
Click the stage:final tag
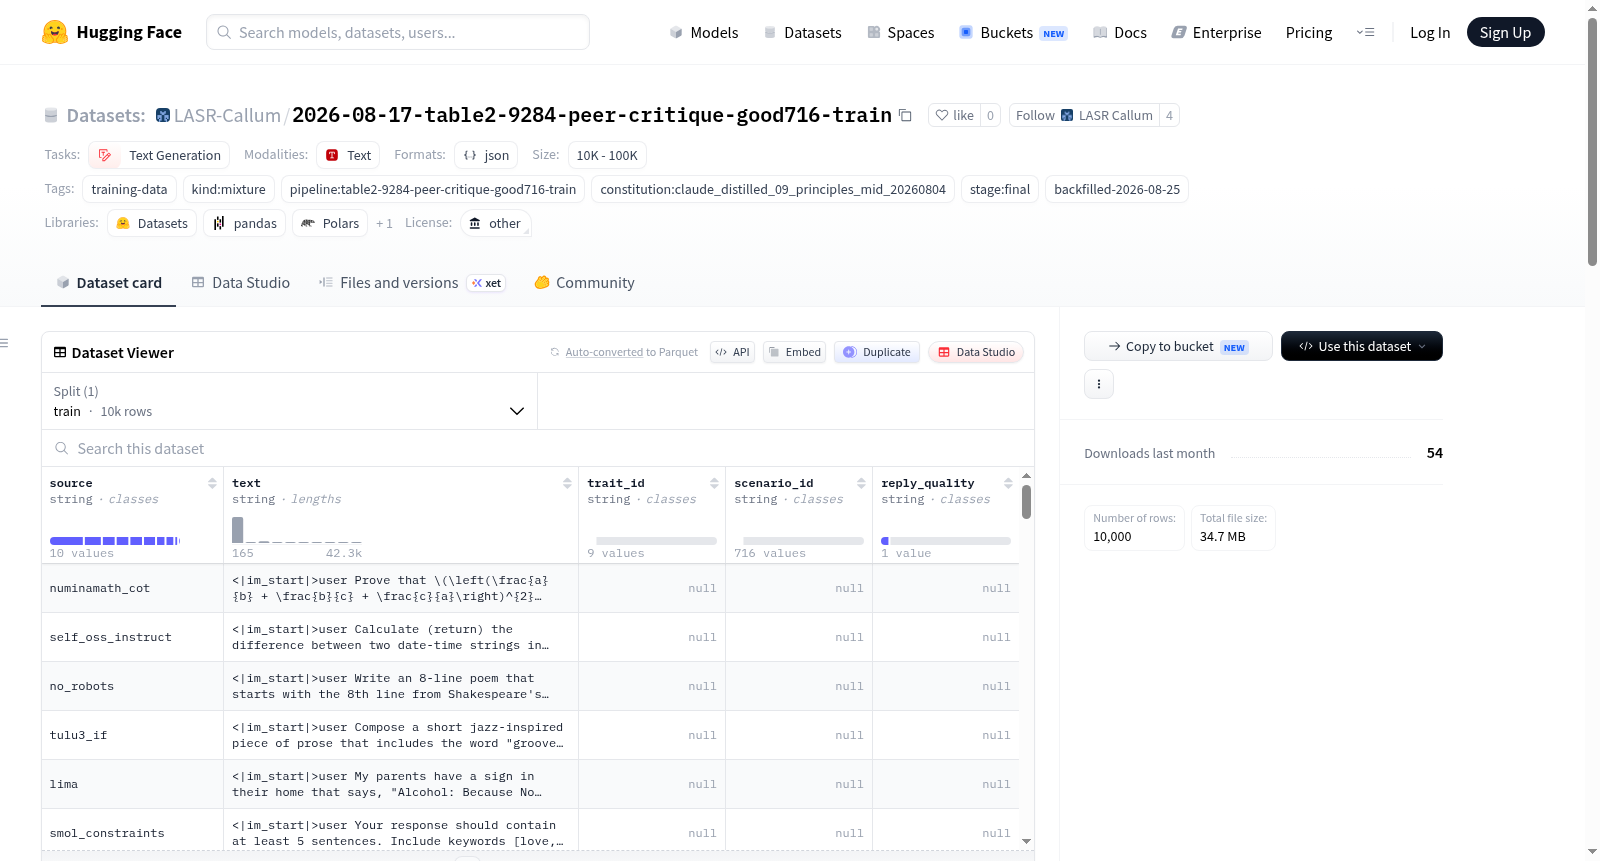click(x=1000, y=189)
